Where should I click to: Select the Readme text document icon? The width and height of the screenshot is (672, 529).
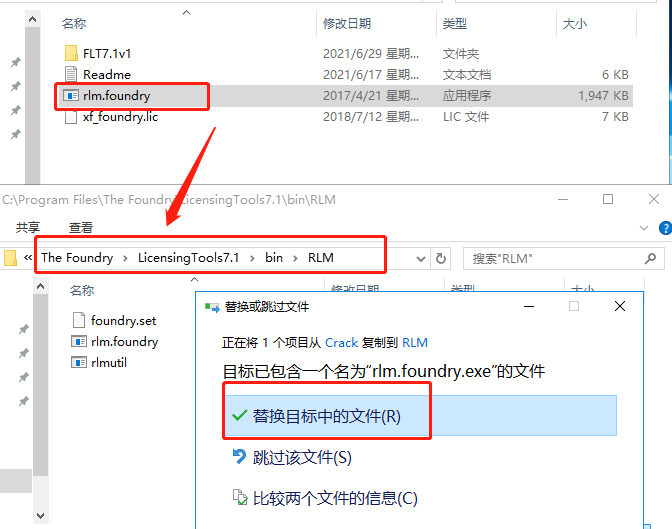pos(71,74)
